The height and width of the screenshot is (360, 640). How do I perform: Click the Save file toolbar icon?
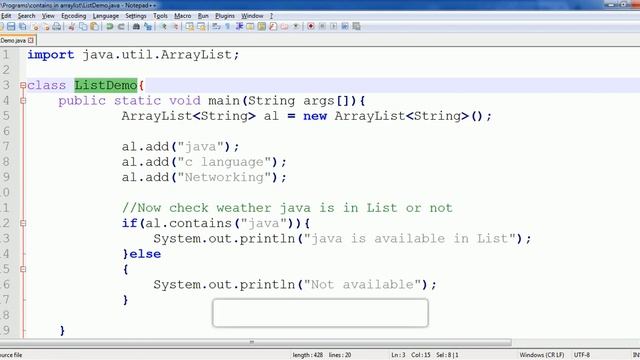click(x=11, y=27)
